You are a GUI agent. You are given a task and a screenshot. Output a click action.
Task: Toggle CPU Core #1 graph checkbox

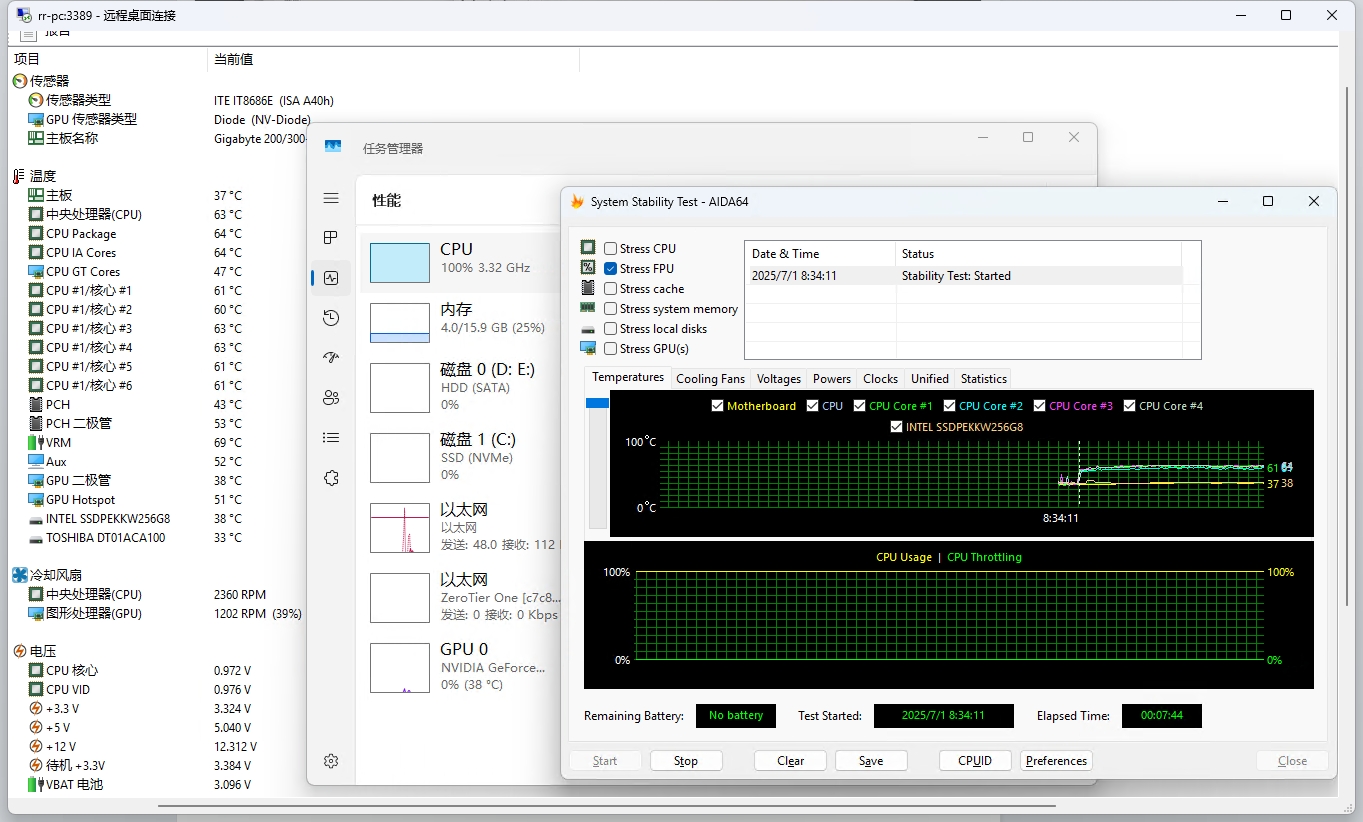(x=859, y=406)
